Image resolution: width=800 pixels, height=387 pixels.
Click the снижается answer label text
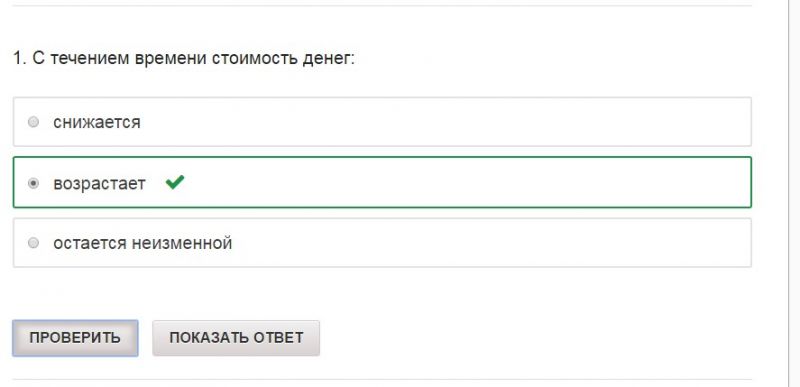click(x=97, y=122)
